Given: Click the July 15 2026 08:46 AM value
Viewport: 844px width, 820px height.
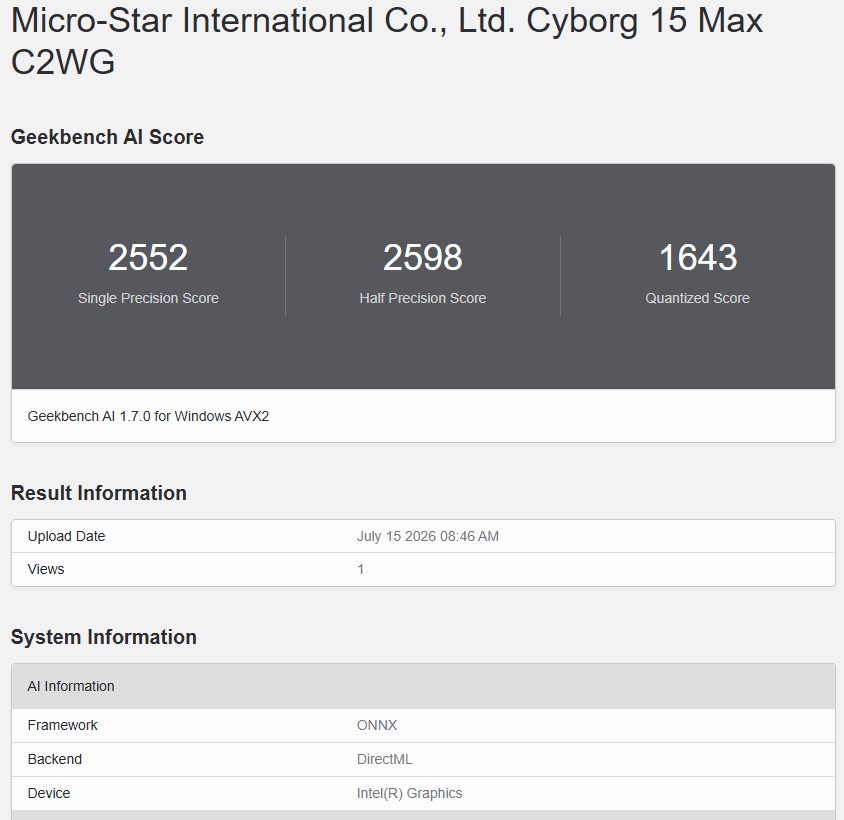Looking at the screenshot, I should (427, 536).
